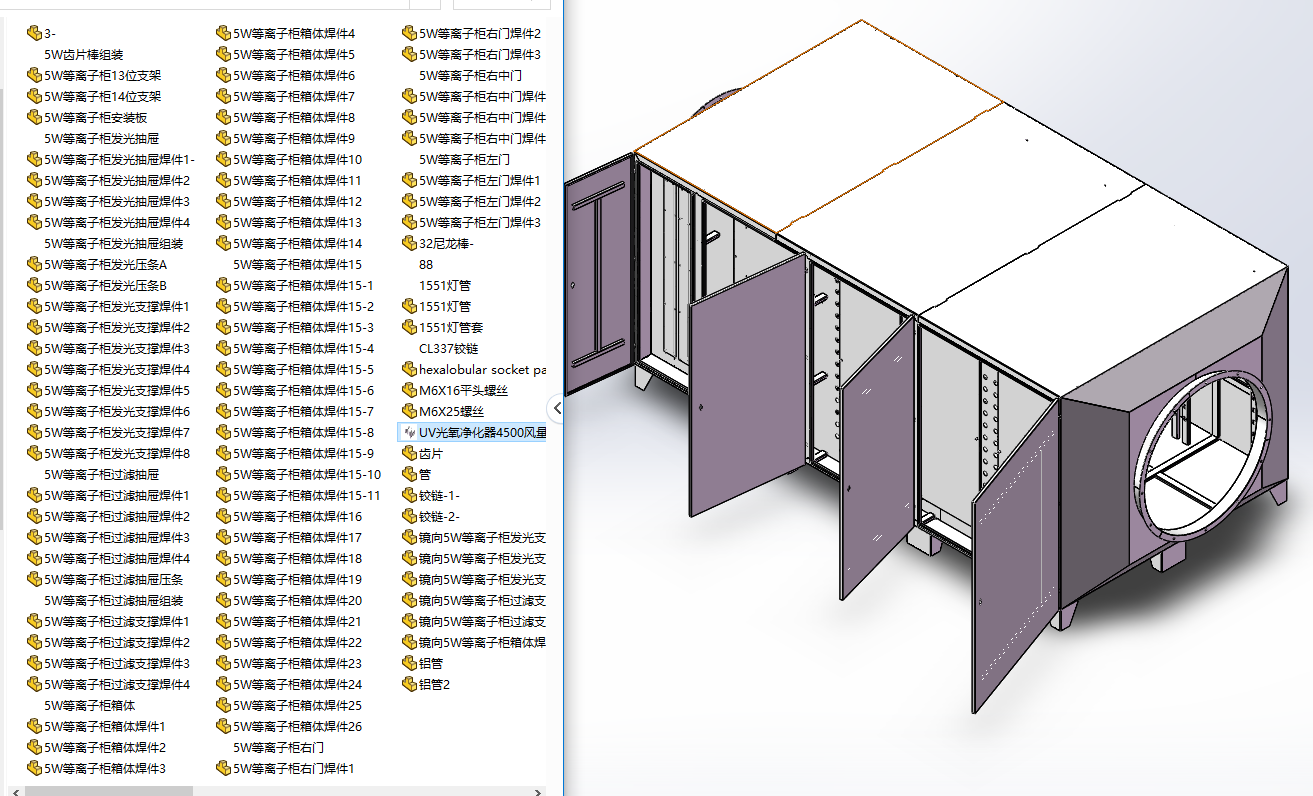
Task: Pick the icon beside 5W等离子柜安装板
Action: [35, 117]
